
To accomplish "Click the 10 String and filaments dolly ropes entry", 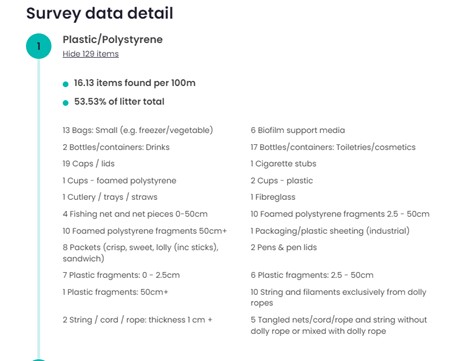I will pos(338,297).
